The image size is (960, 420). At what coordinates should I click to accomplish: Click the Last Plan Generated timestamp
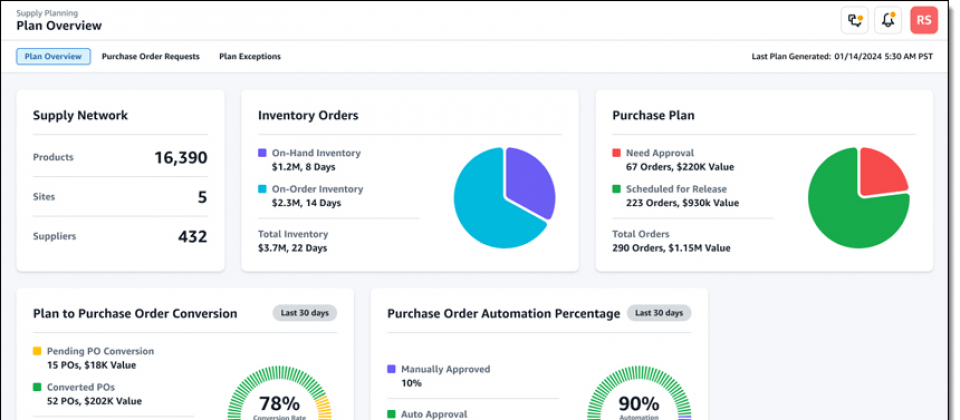pyautogui.click(x=842, y=56)
